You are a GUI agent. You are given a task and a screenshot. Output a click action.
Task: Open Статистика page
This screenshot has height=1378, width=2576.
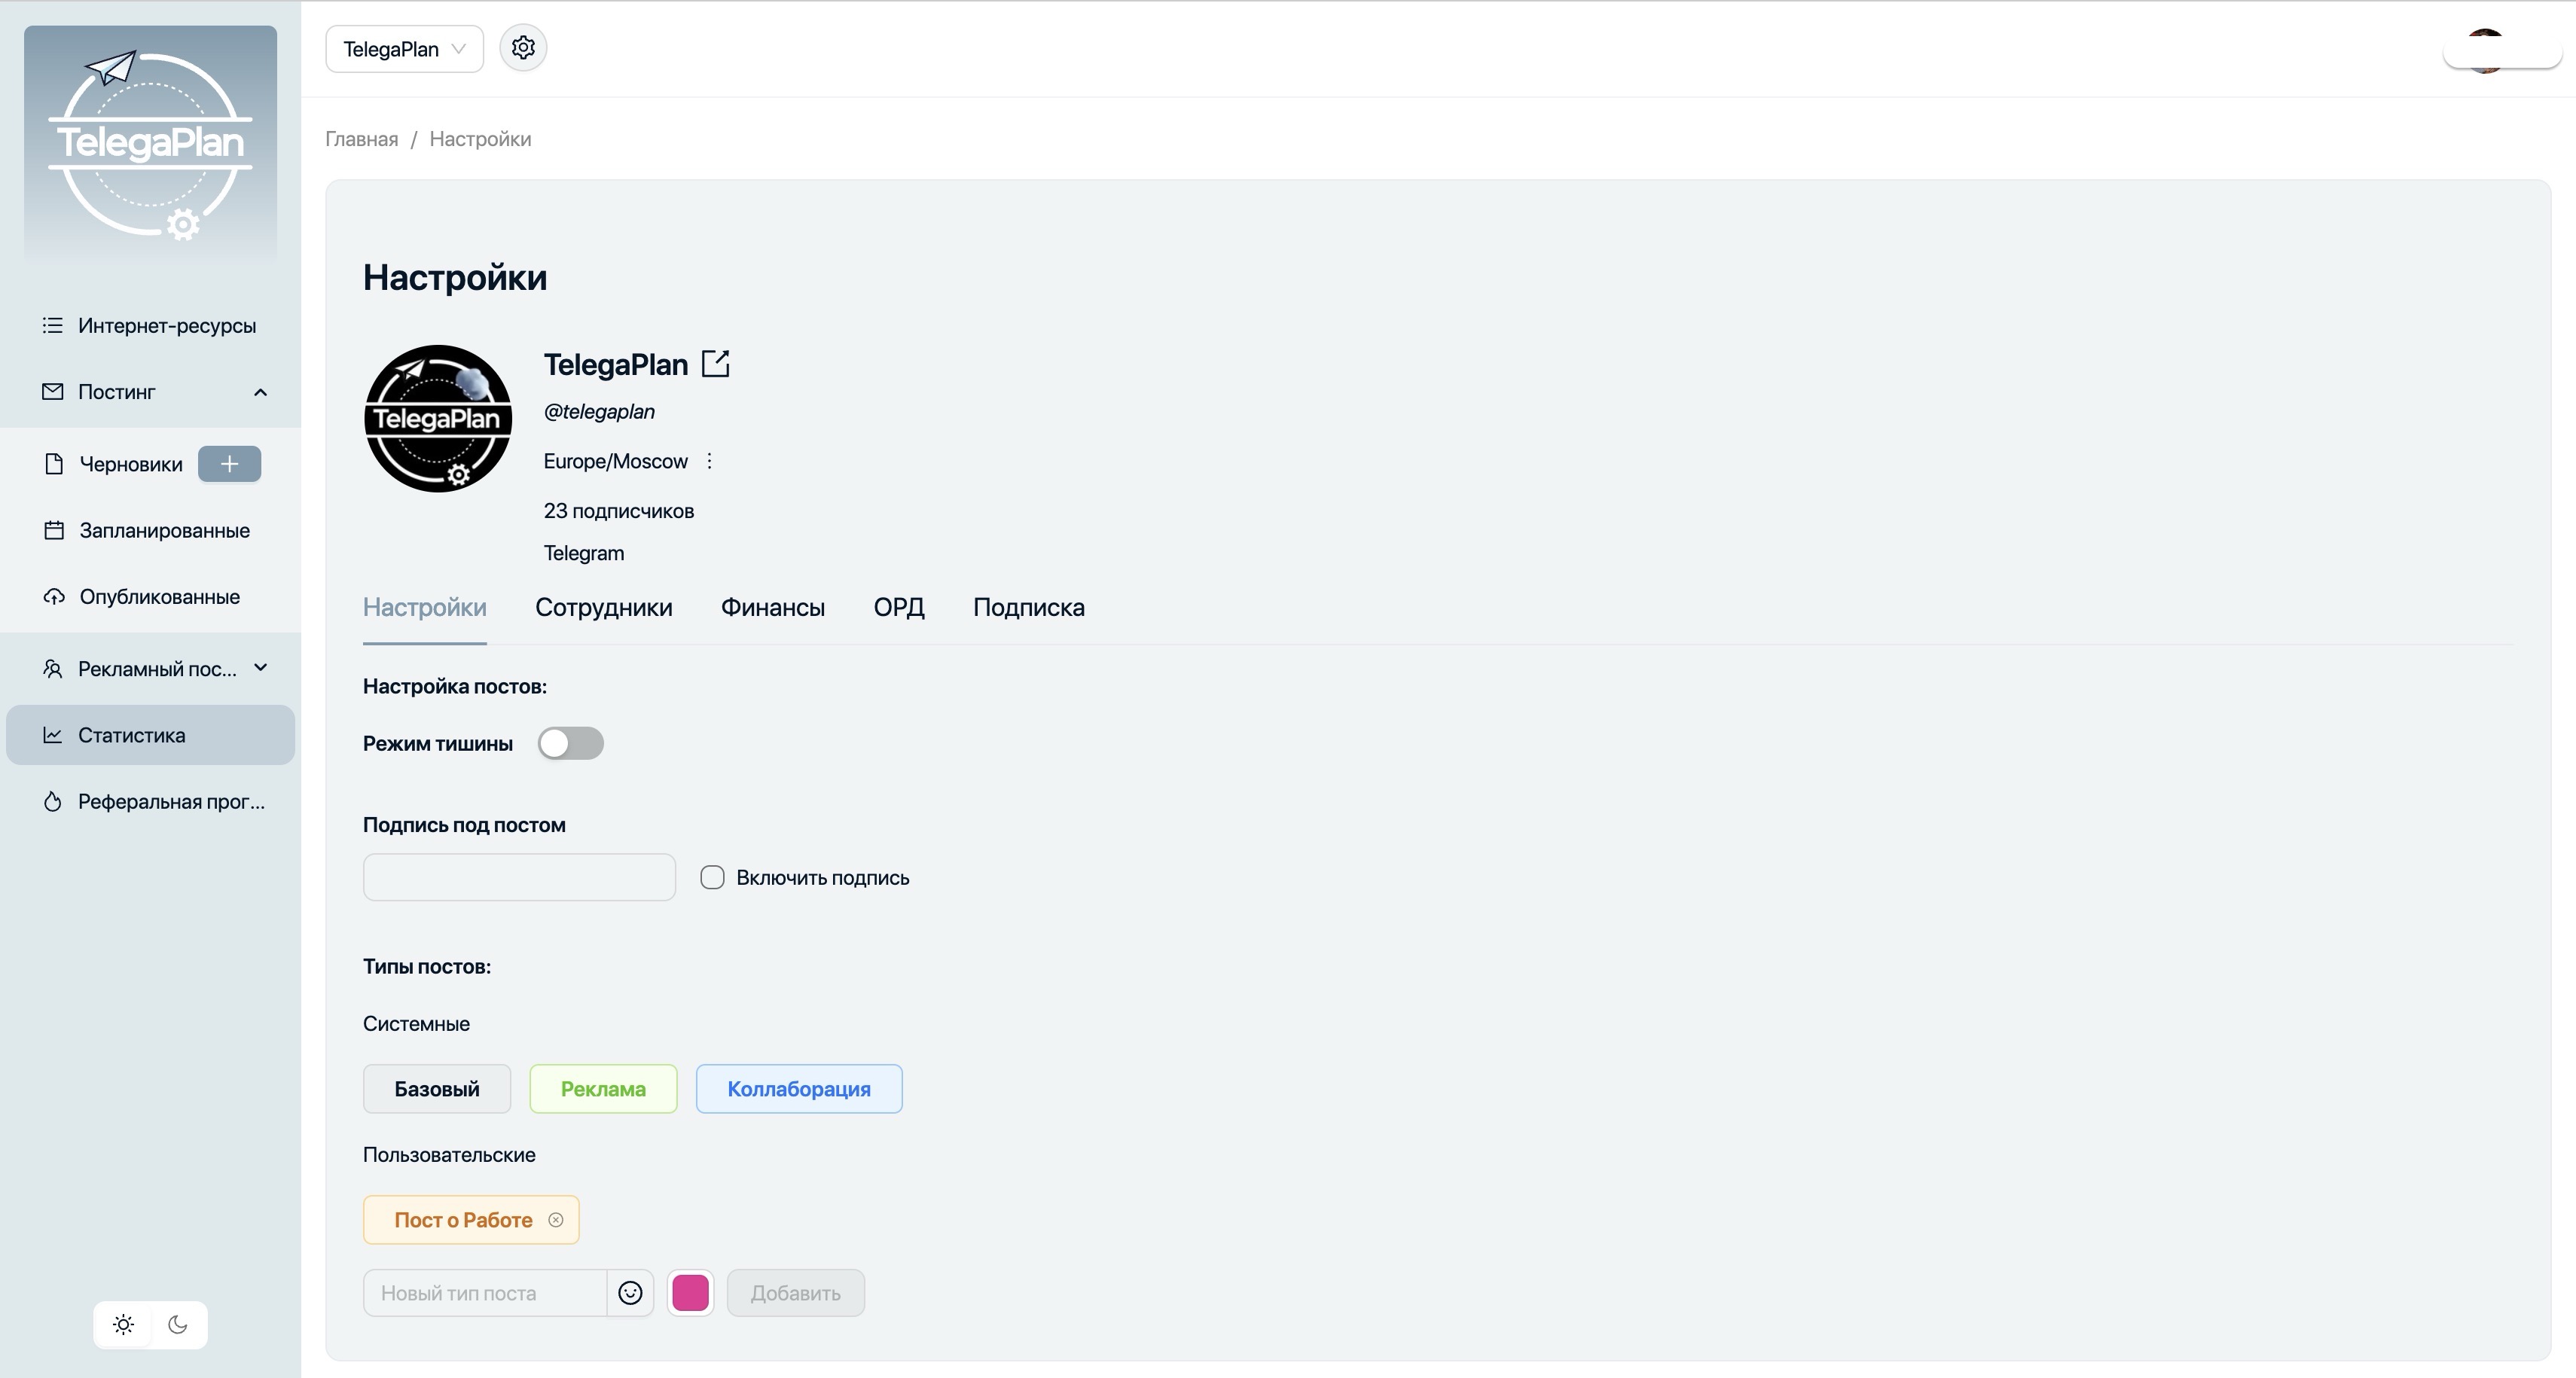tap(150, 735)
